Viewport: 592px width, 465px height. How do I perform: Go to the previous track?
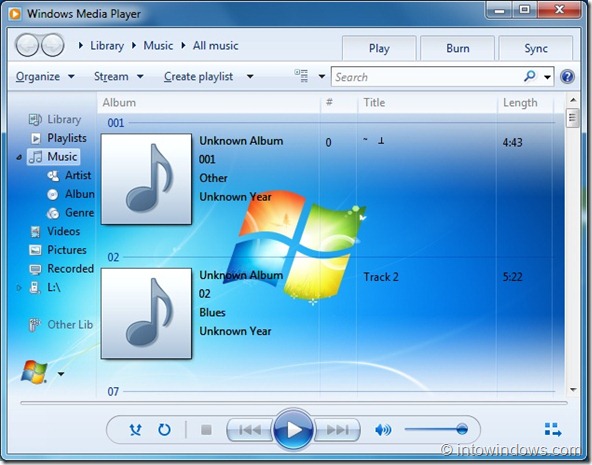[250, 430]
